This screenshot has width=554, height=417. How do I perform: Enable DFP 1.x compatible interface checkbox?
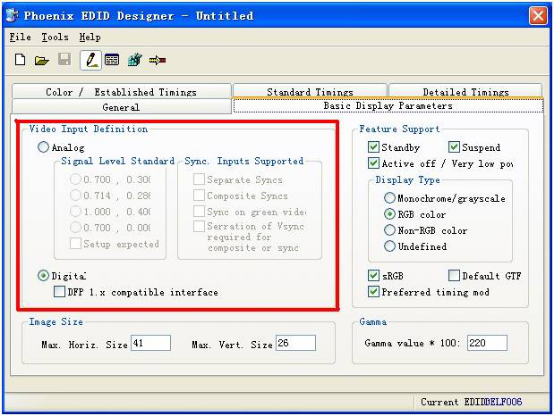59,292
